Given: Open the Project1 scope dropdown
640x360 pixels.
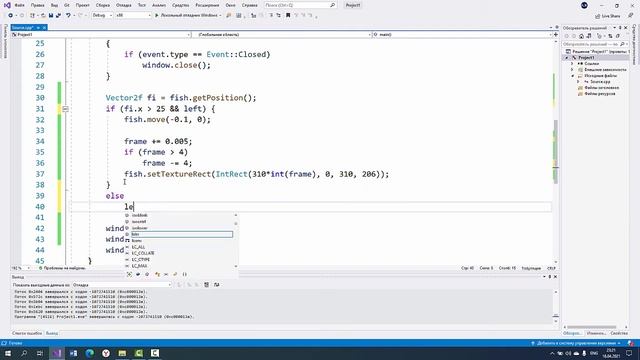Looking at the screenshot, I should tap(101, 35).
